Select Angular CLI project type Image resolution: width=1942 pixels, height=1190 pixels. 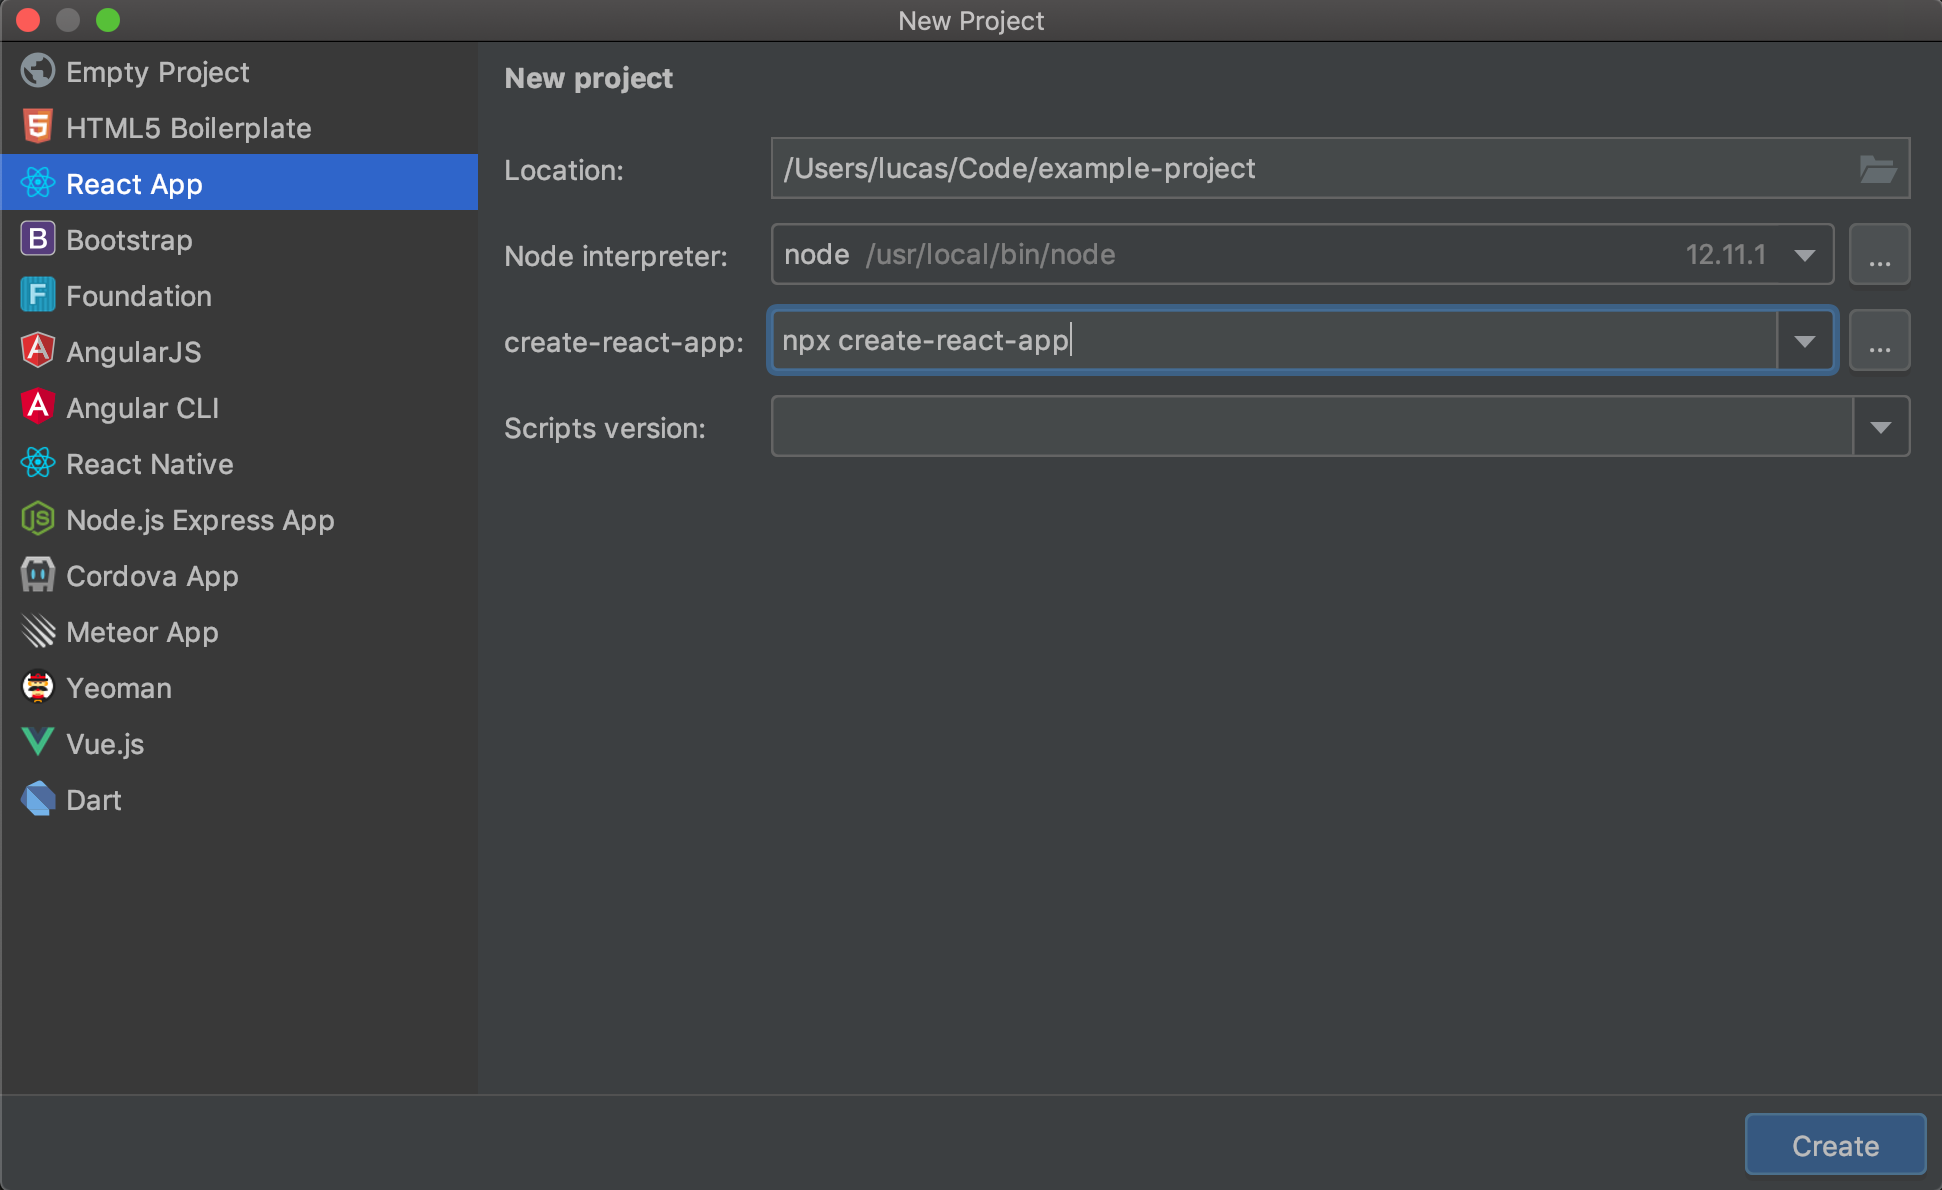coord(142,408)
